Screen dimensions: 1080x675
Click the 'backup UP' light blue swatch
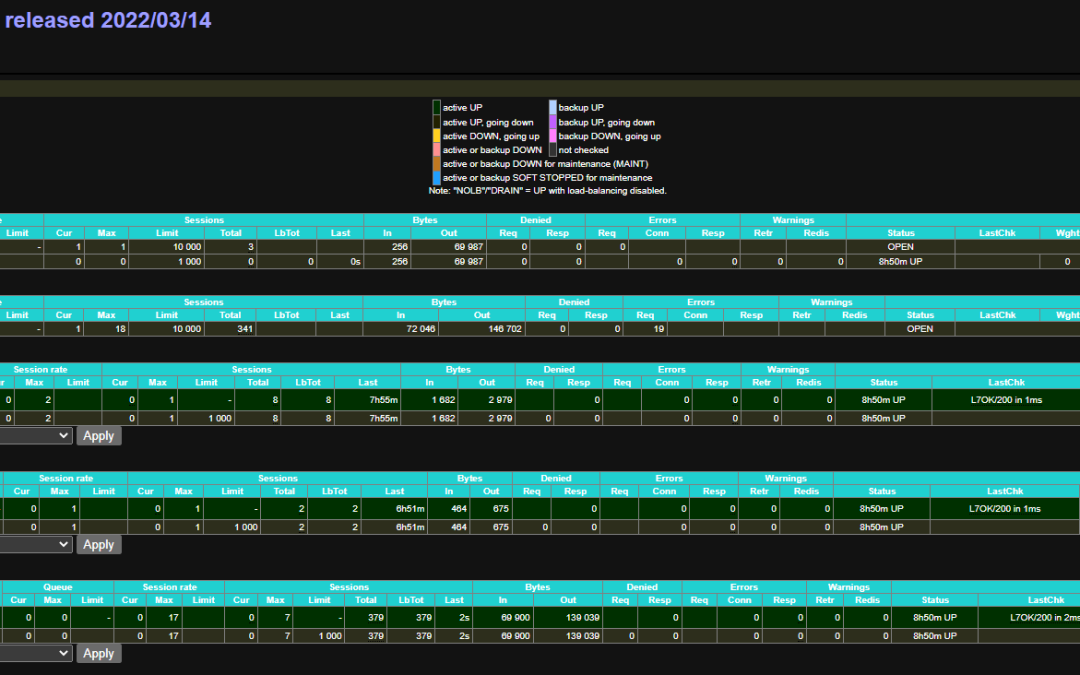point(552,107)
